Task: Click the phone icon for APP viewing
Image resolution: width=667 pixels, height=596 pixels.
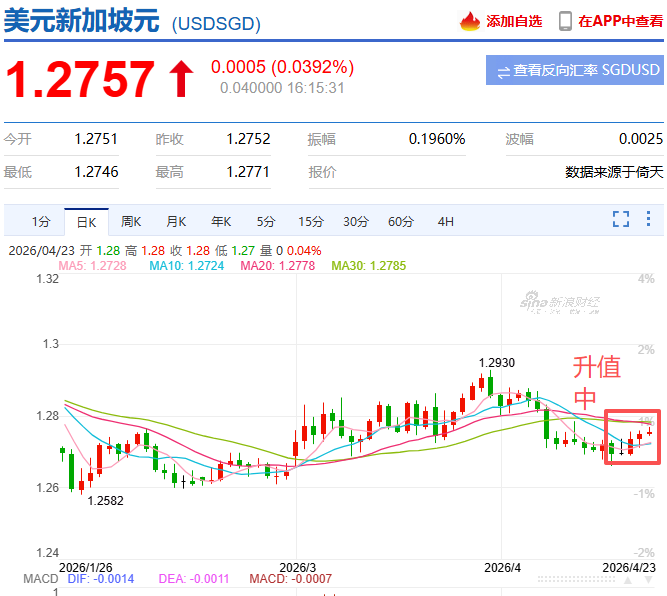Action: tap(565, 21)
